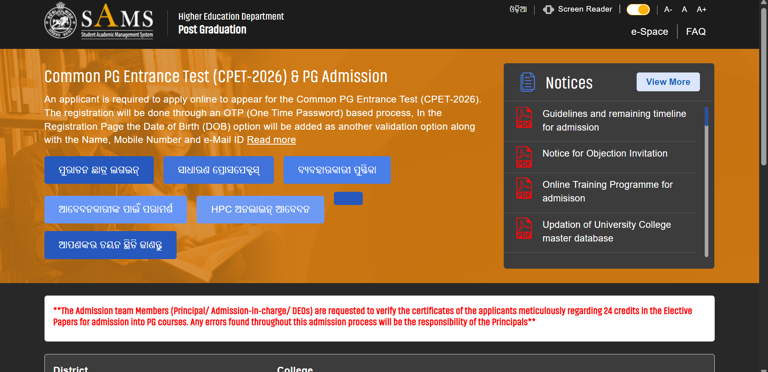Click the red Admission team notice text
Screen dimensions: 768x372
[x=372, y=317]
